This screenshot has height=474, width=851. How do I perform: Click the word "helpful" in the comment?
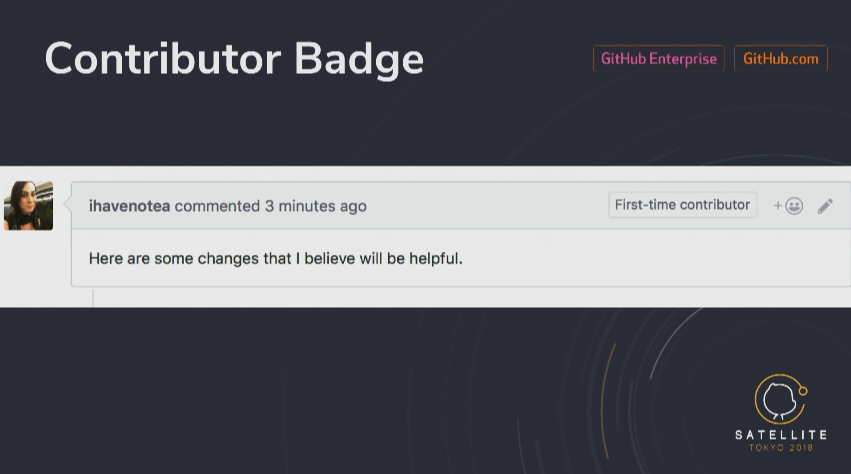pyautogui.click(x=434, y=258)
